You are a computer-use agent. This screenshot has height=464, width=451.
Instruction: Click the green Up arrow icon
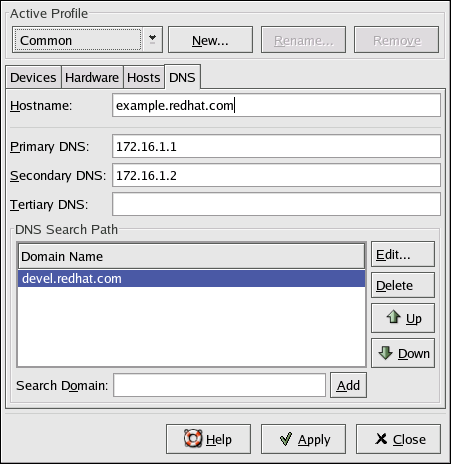393,317
